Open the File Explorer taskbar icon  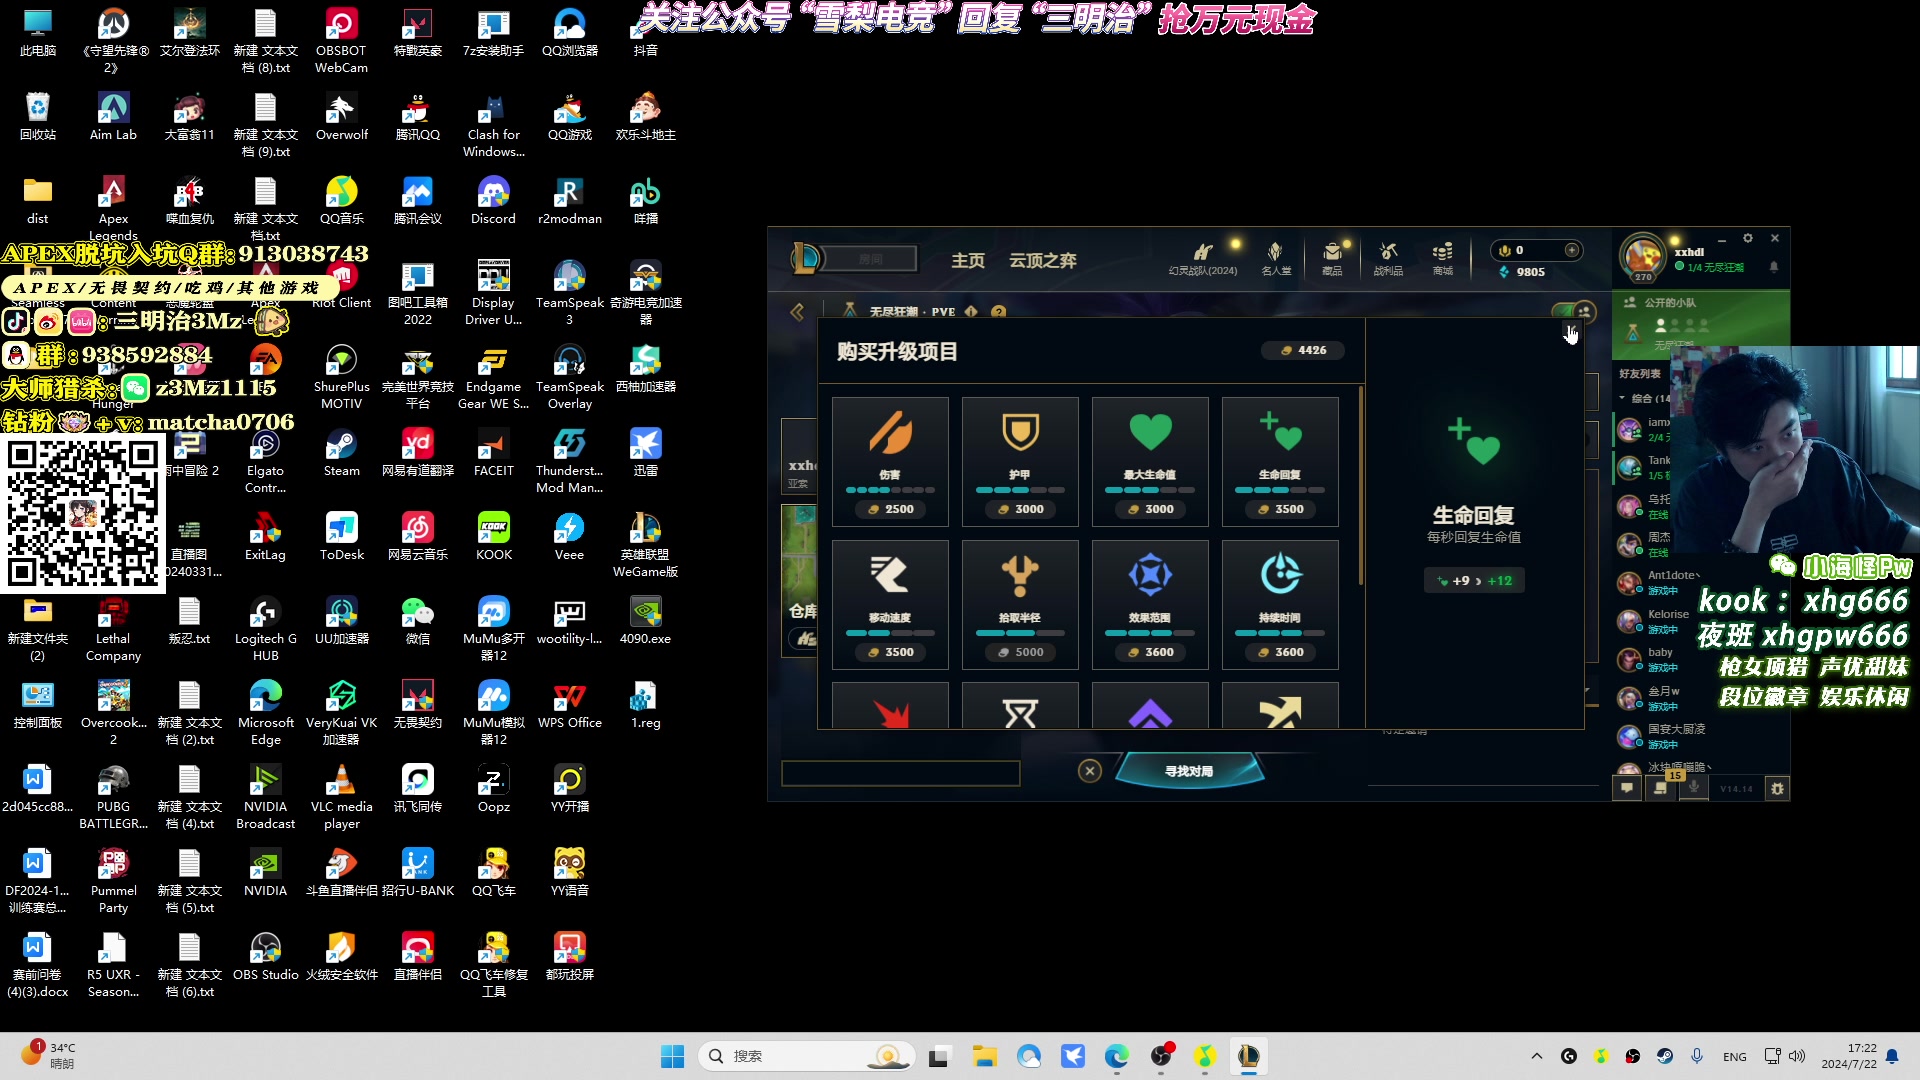(x=984, y=1056)
